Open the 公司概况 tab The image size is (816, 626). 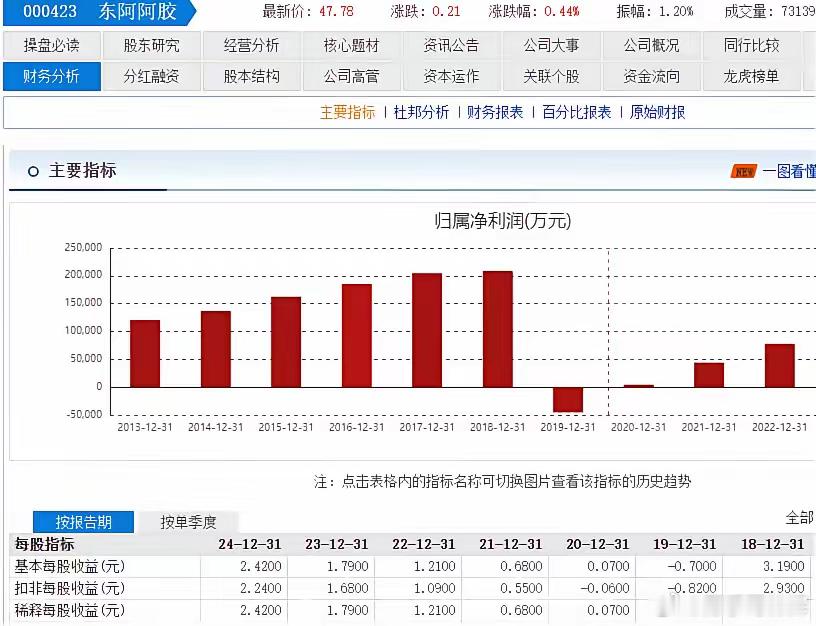click(651, 46)
